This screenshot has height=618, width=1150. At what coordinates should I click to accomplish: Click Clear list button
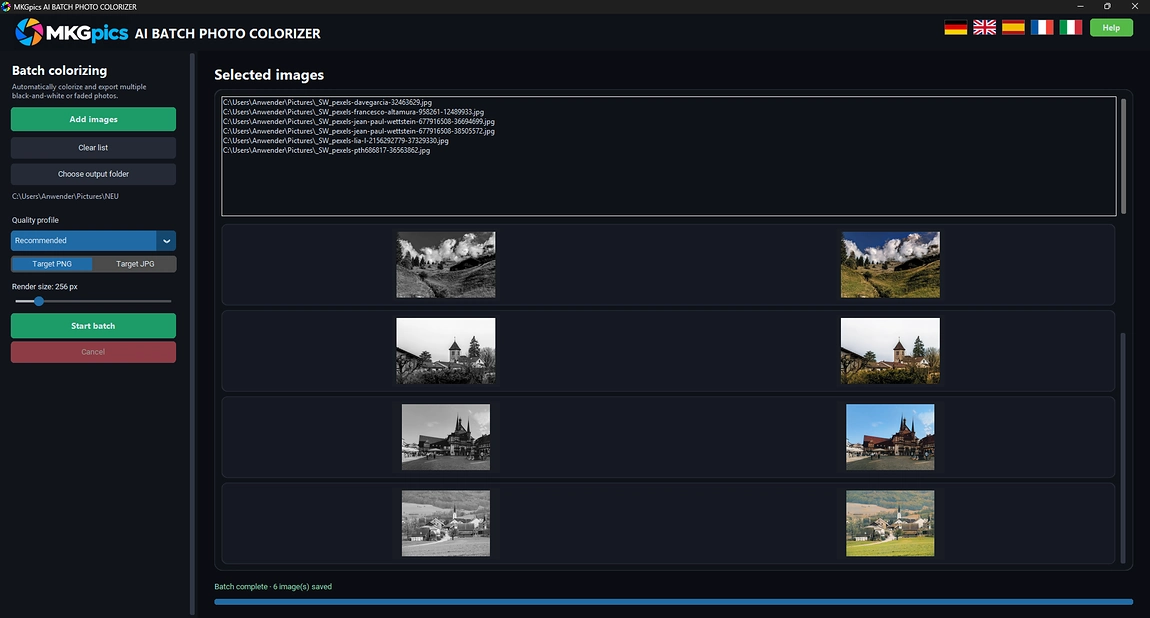point(93,148)
